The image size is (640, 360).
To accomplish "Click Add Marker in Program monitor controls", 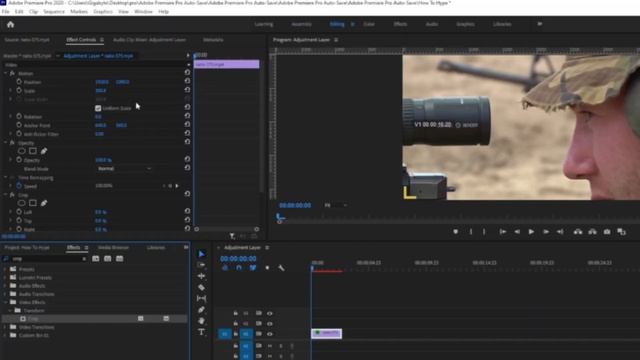I will pos(456,231).
